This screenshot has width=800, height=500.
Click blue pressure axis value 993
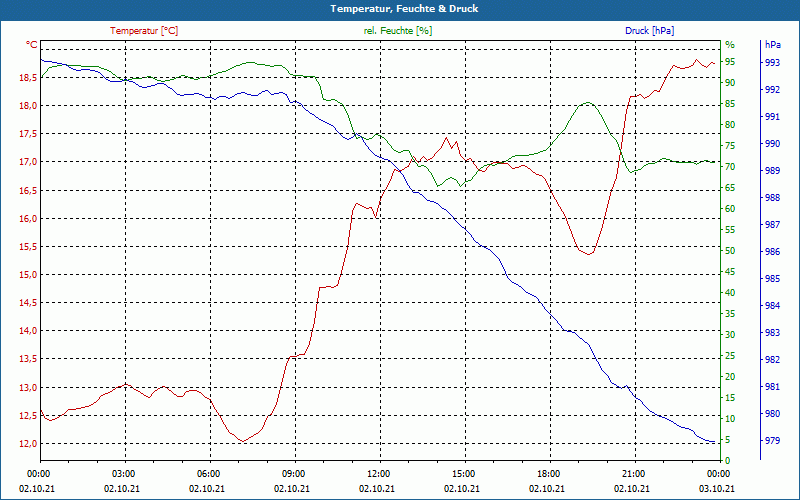[772, 63]
